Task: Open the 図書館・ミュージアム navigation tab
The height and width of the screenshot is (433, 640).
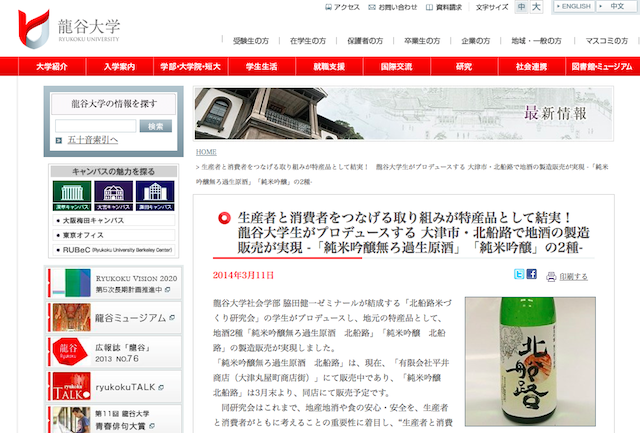Action: tap(602, 67)
